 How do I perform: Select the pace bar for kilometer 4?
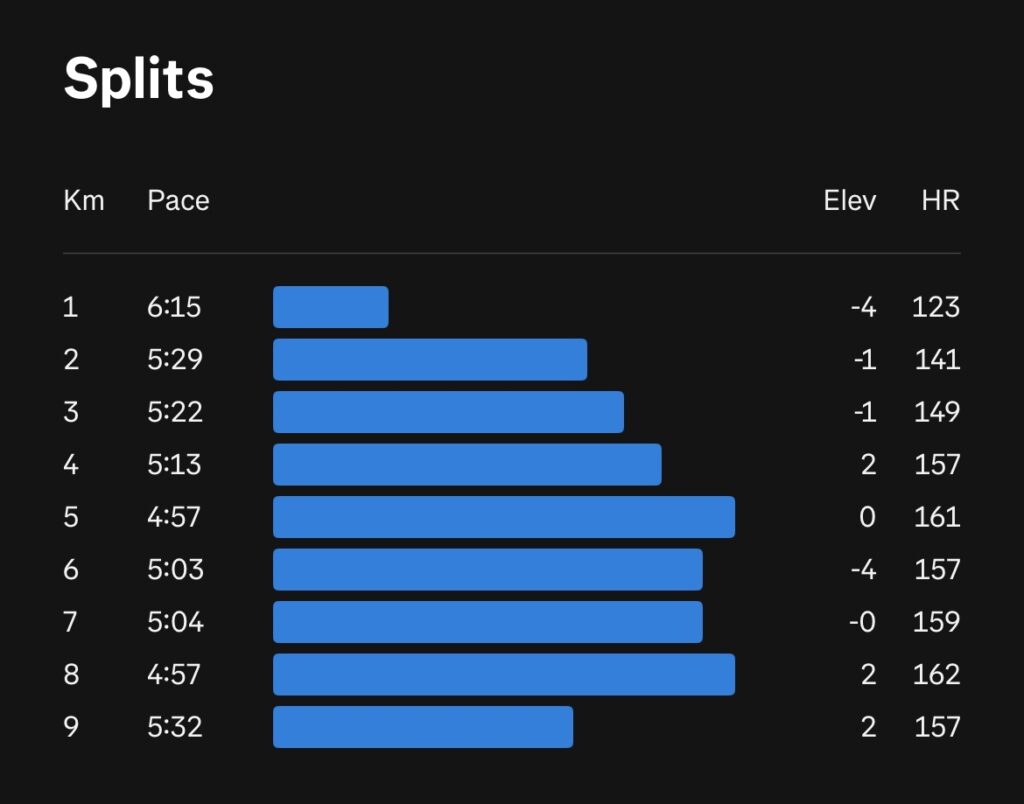467,464
